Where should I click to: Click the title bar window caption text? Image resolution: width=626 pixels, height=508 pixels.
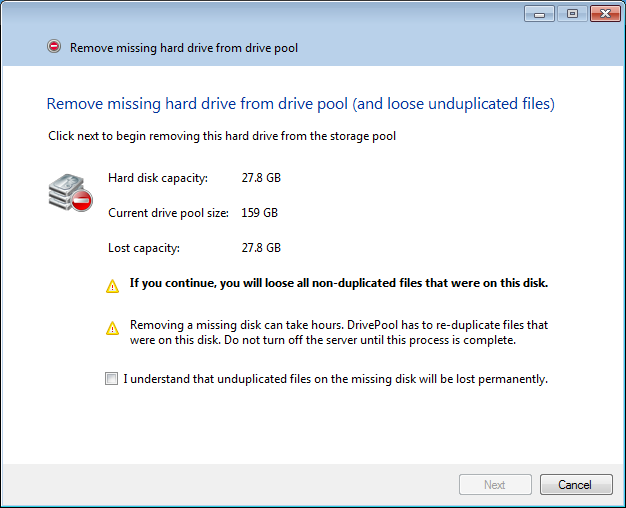(x=184, y=47)
